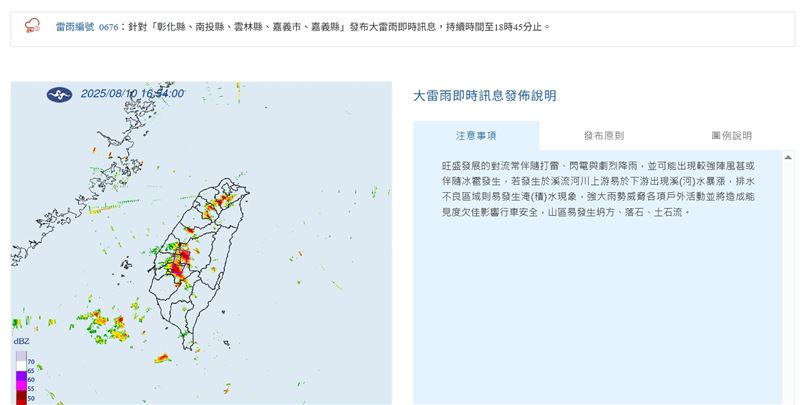Click the thunderstorm cloud alert icon
Screen dimensions: 800x405
pyautogui.click(x=33, y=26)
